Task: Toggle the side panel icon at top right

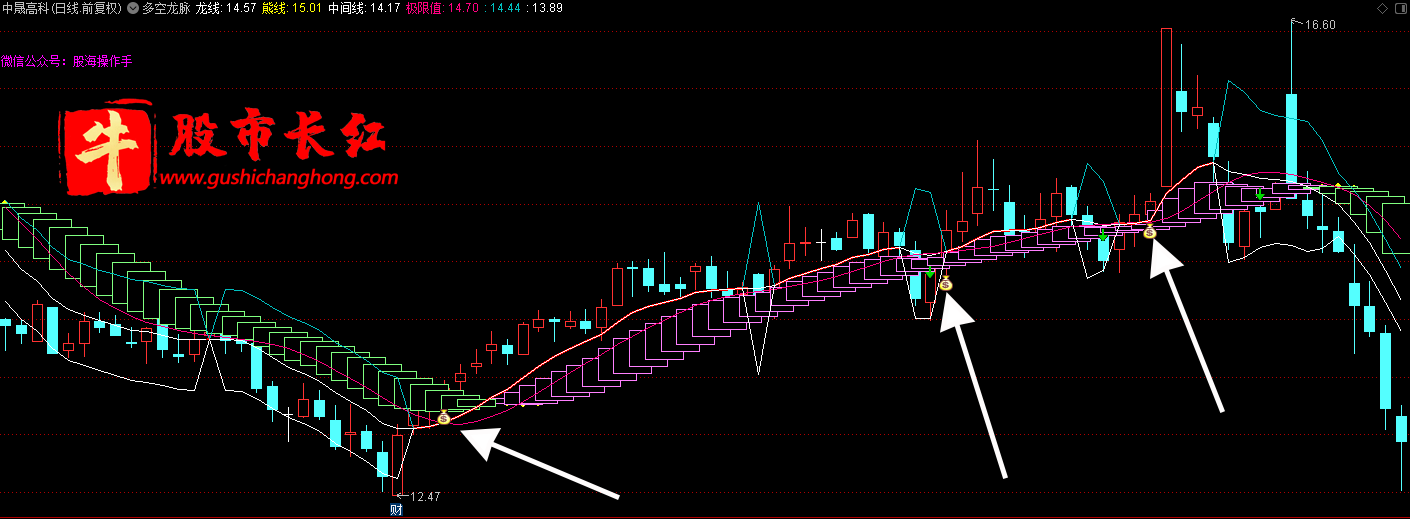Action: pos(1399,8)
